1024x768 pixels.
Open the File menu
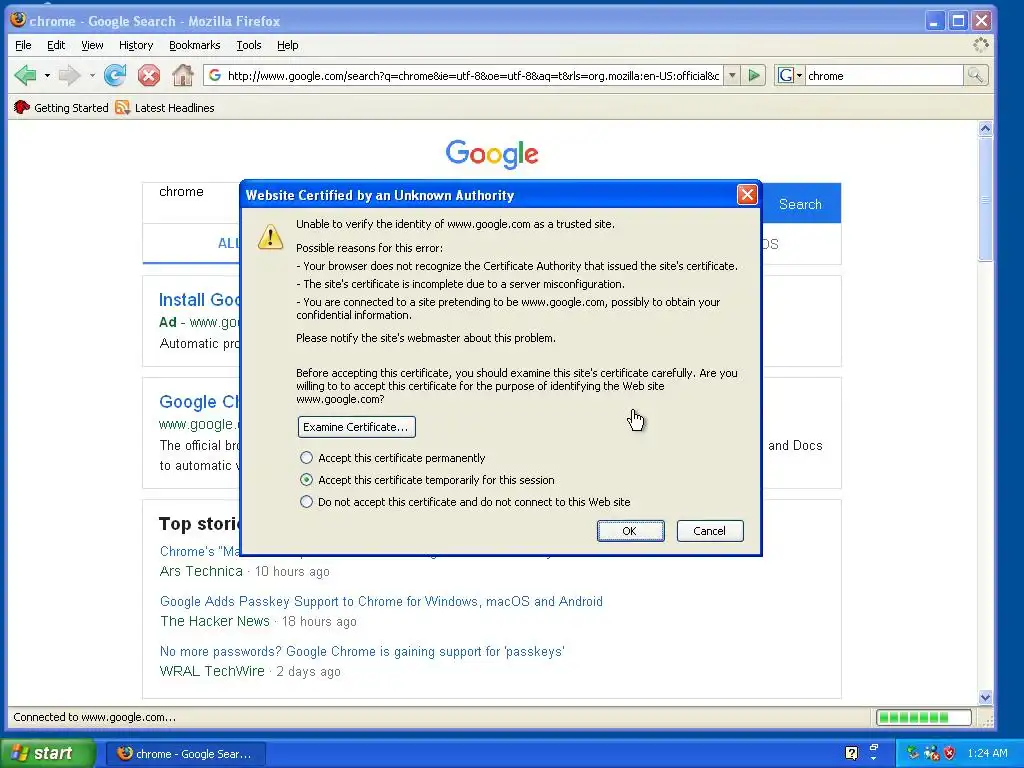click(23, 45)
